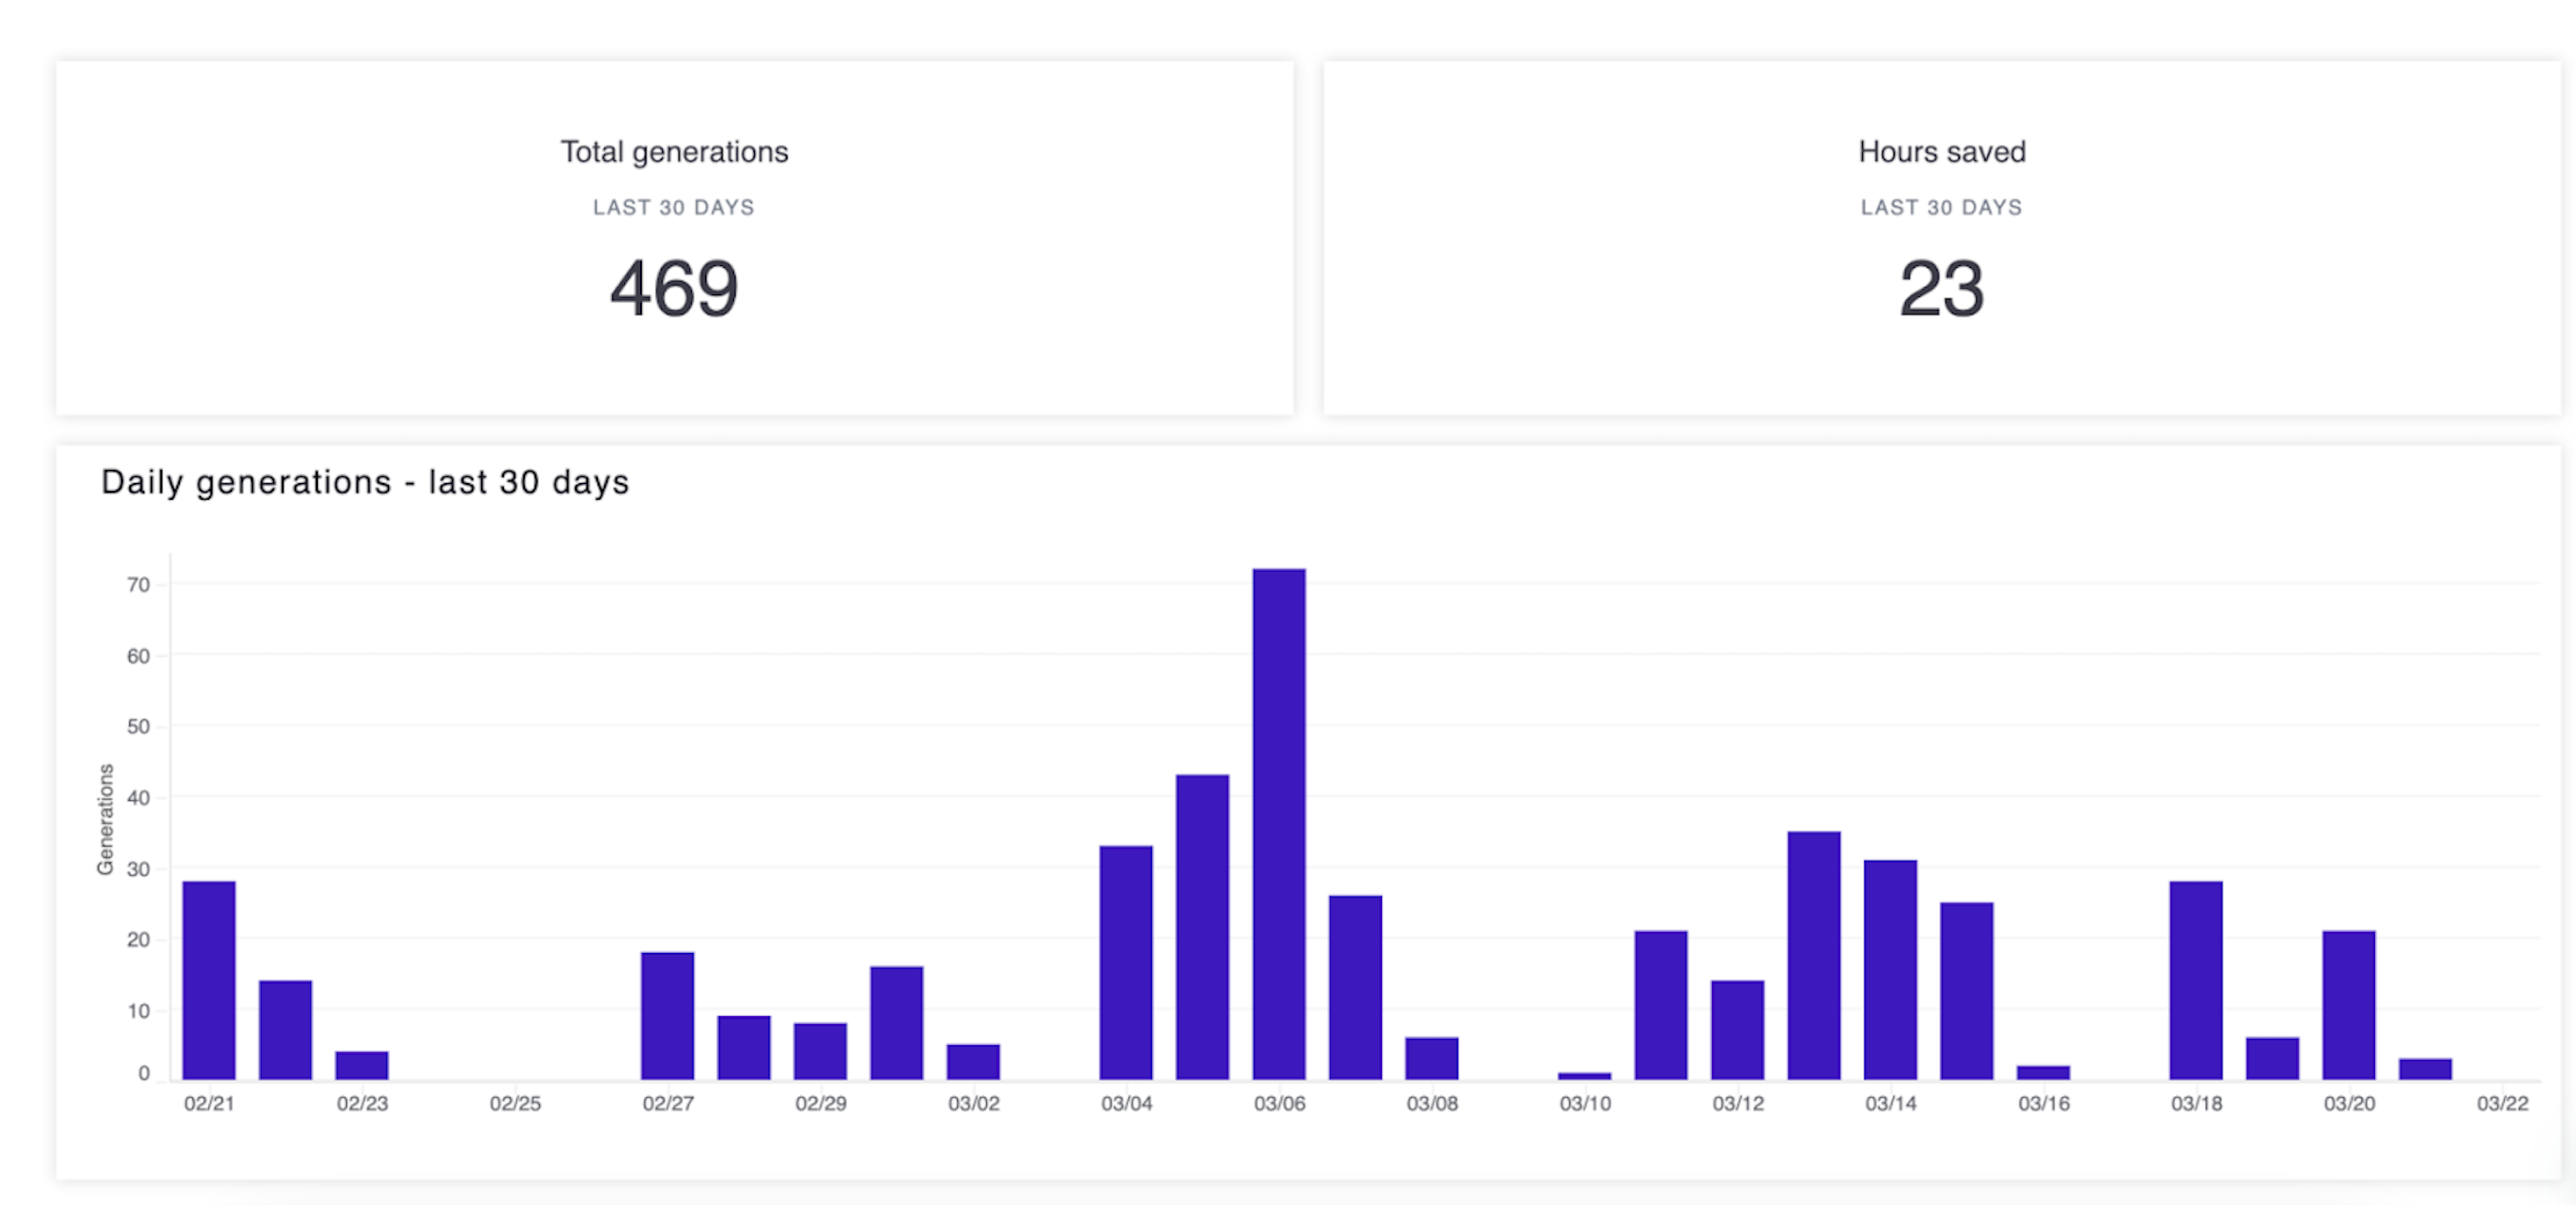Click the bar above 02/29
Screen dimensions: 2576x1205
click(x=820, y=1051)
